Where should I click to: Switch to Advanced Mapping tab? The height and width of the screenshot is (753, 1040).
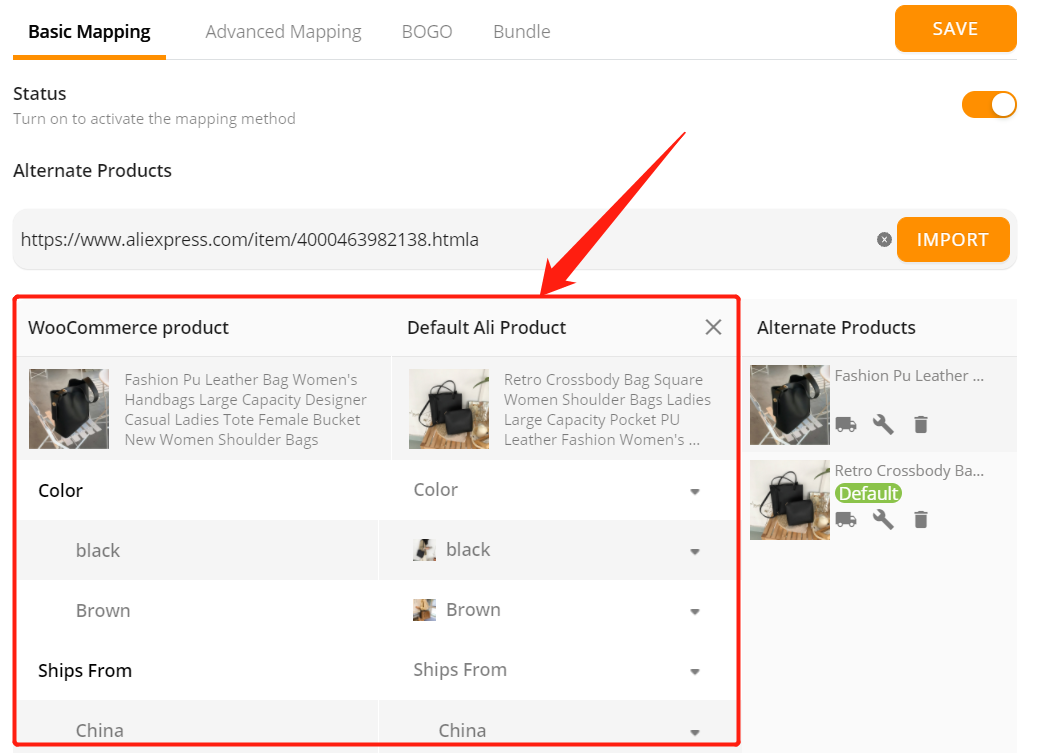tap(283, 32)
